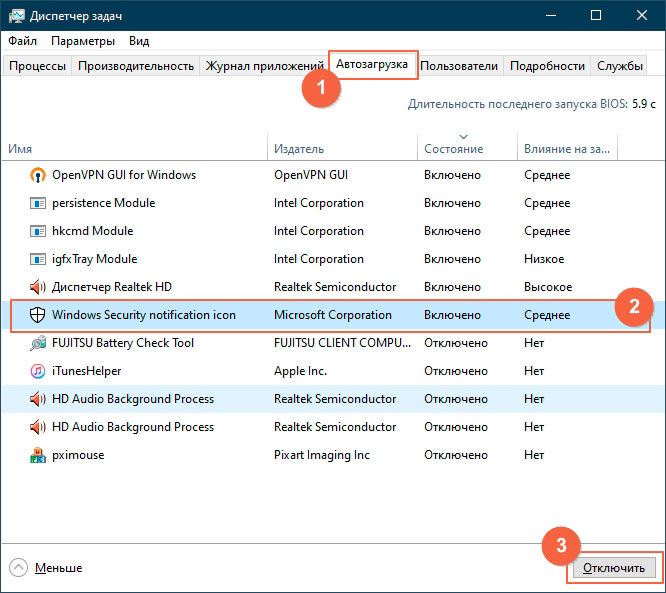Select Windows Security notification icon entry

pos(333,315)
